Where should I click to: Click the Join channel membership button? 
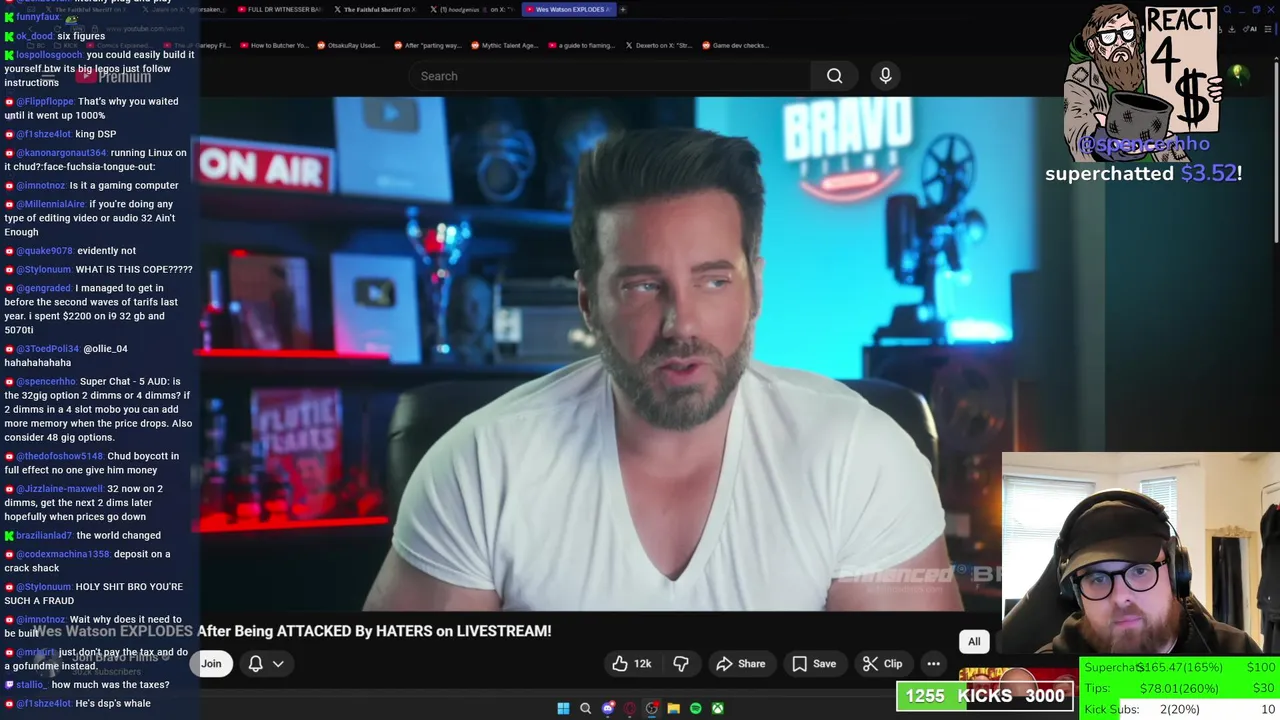click(211, 664)
